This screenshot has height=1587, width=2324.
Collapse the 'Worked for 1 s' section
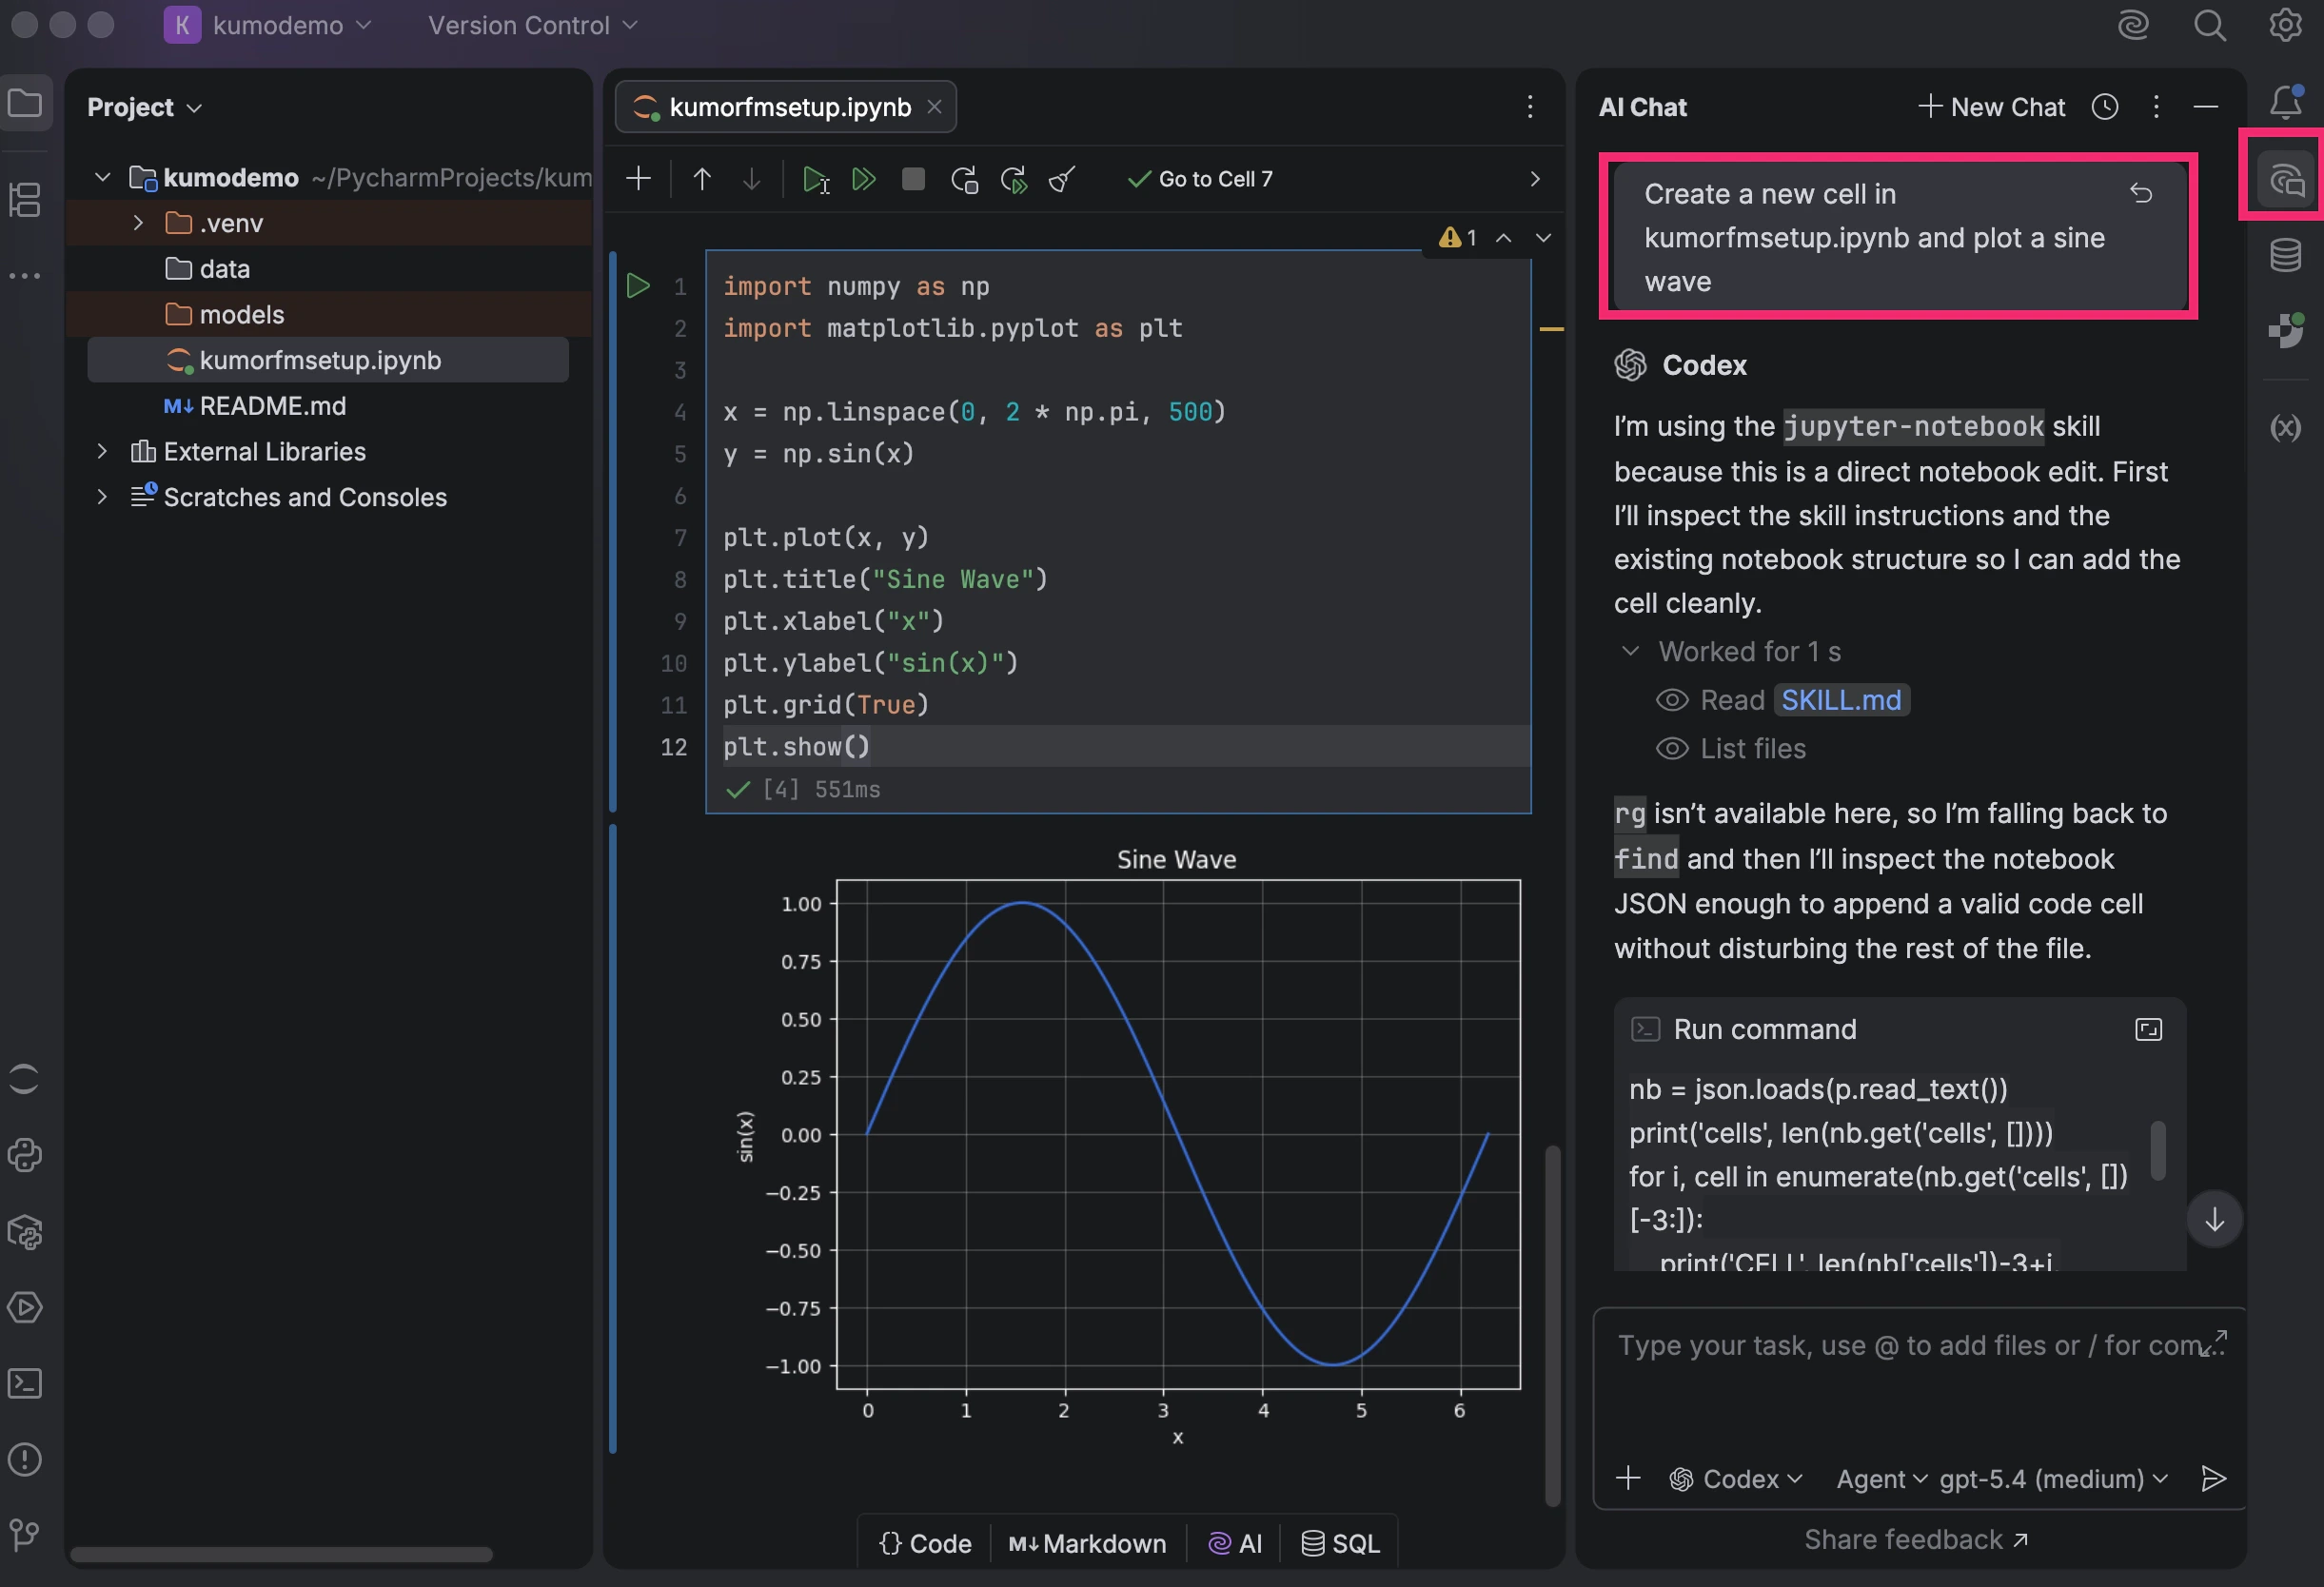1630,651
